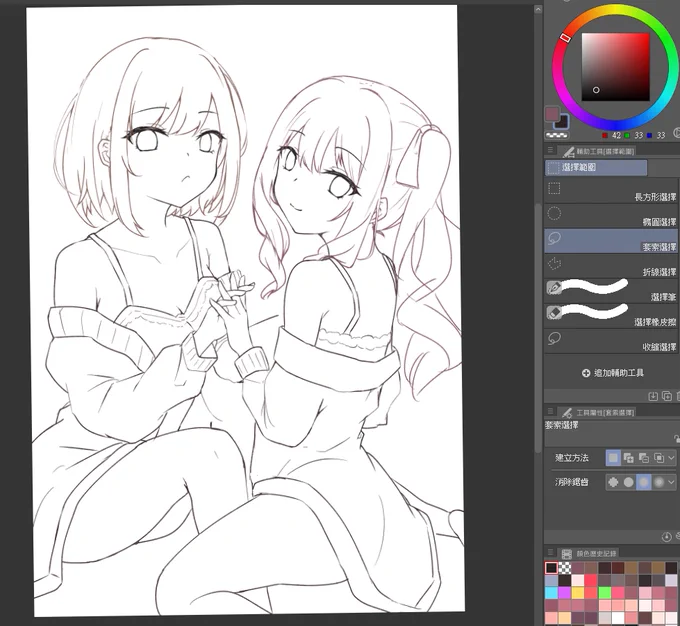Click the 套索選擇 tool name in tool property
Screen dimensions: 680x626
[561, 426]
